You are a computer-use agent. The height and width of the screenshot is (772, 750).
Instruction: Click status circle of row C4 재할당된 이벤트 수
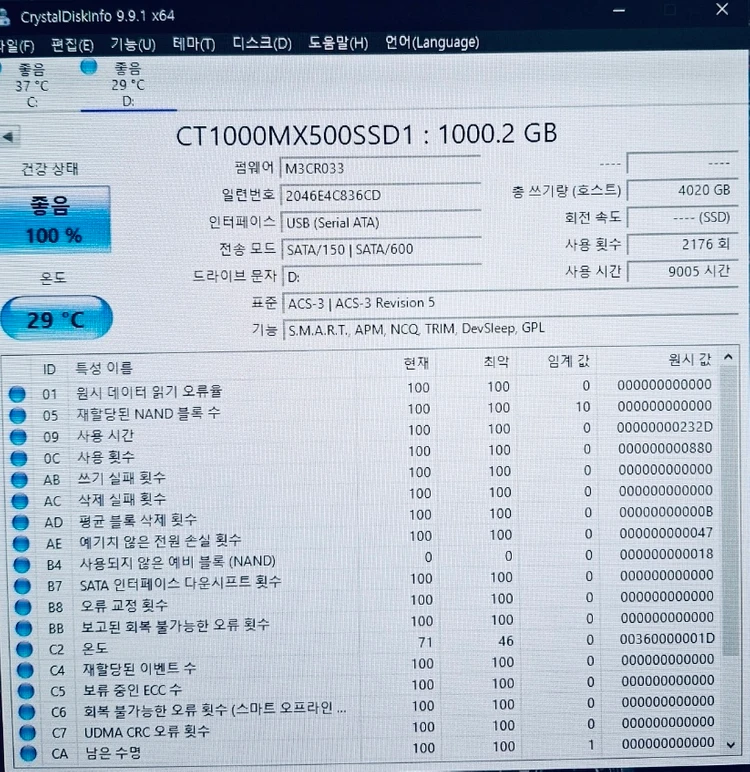pyautogui.click(x=25, y=671)
